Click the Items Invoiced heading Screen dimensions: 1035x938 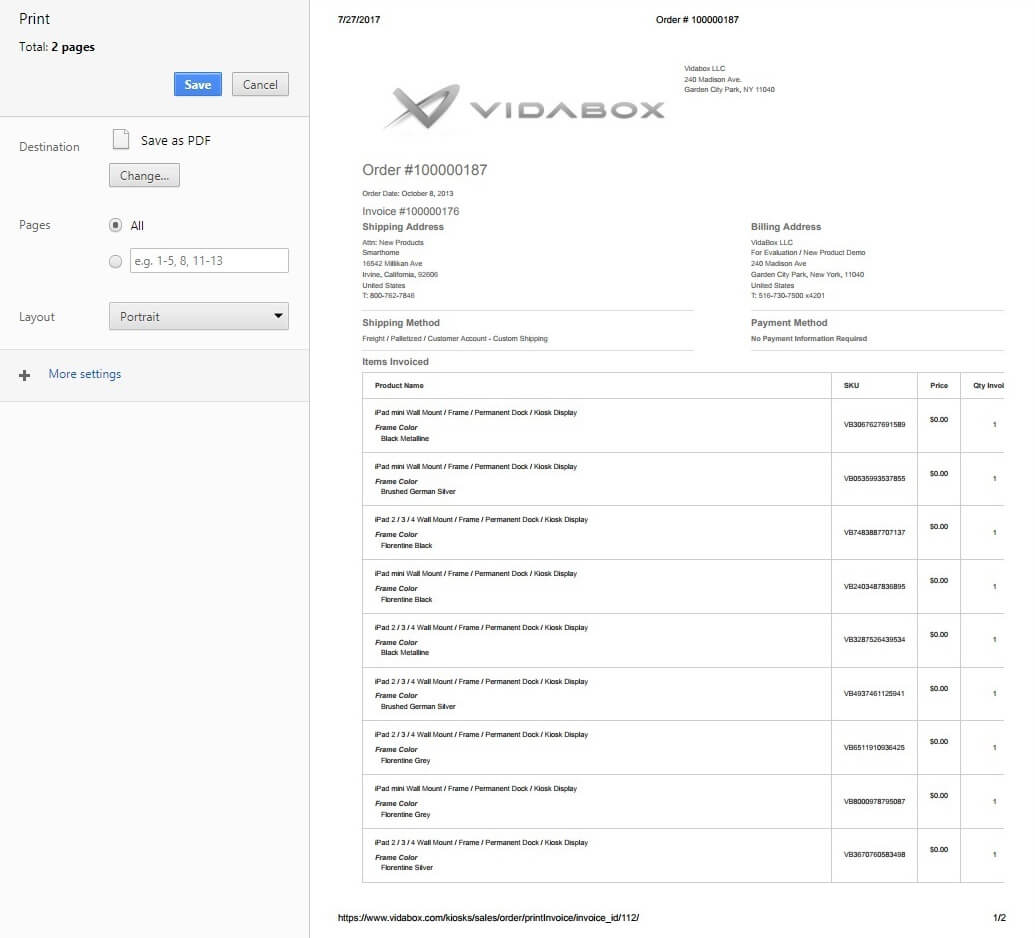395,361
